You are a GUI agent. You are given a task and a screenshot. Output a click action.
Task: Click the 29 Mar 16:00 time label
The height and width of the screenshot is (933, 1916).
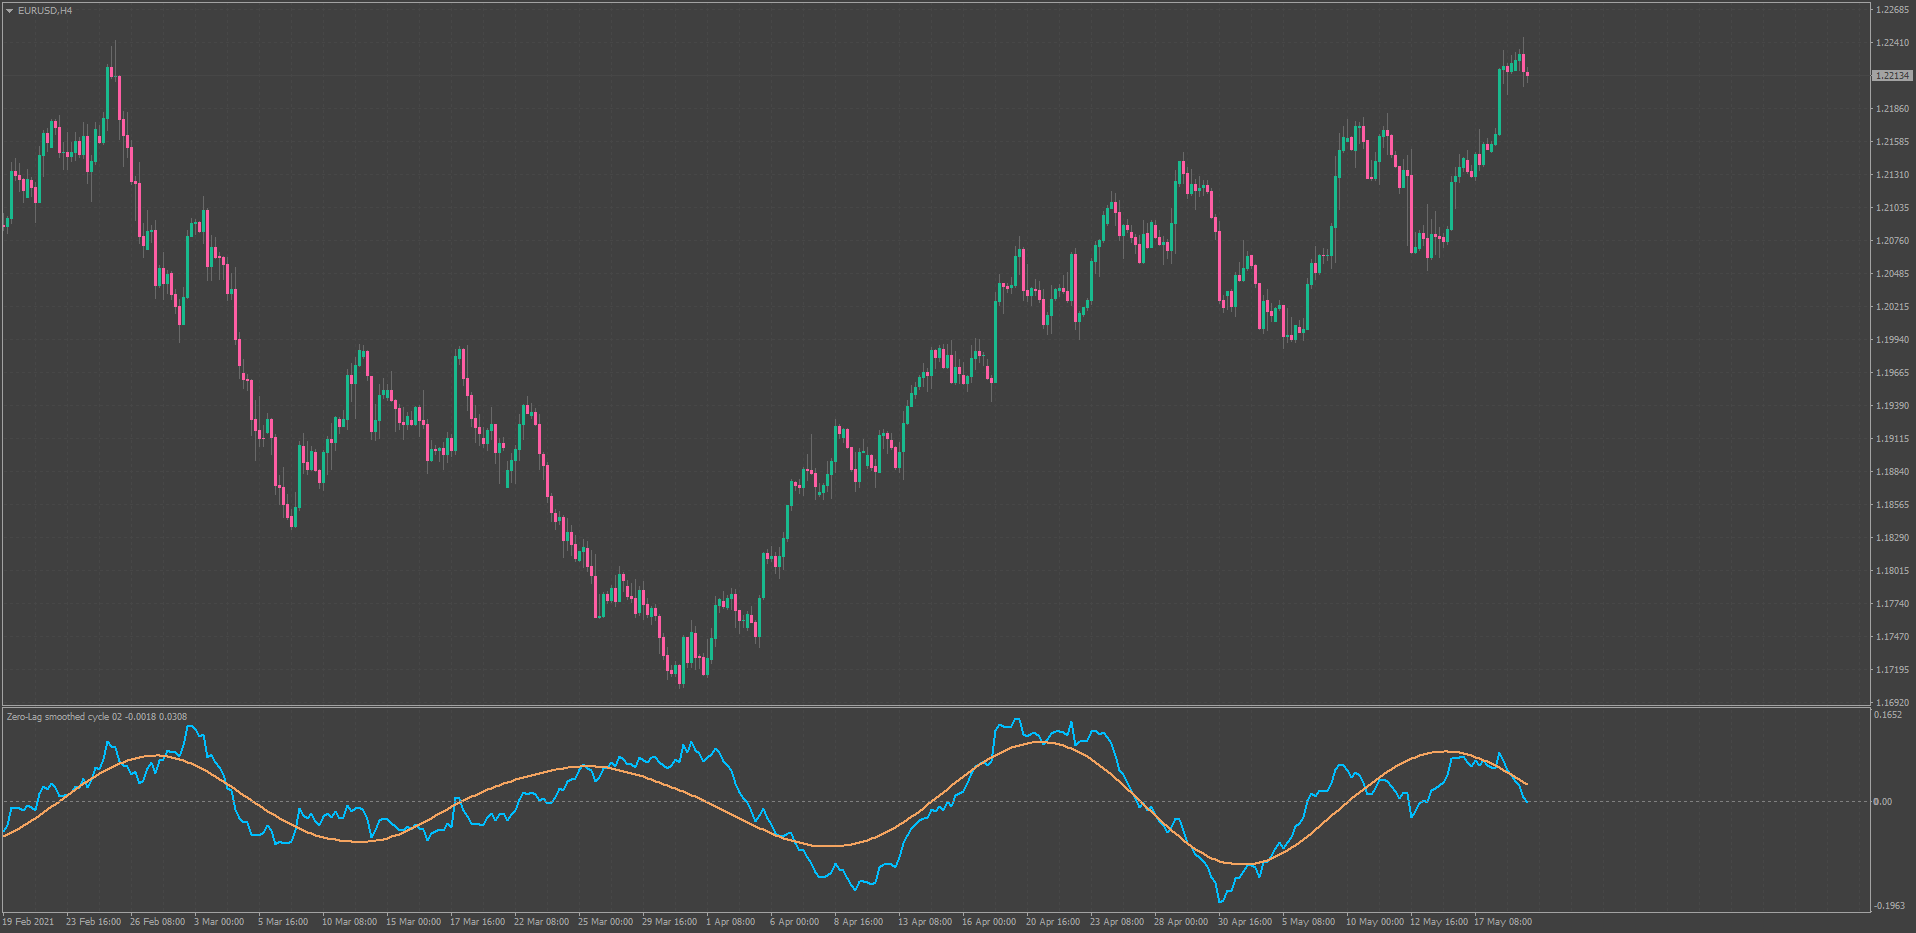click(670, 922)
